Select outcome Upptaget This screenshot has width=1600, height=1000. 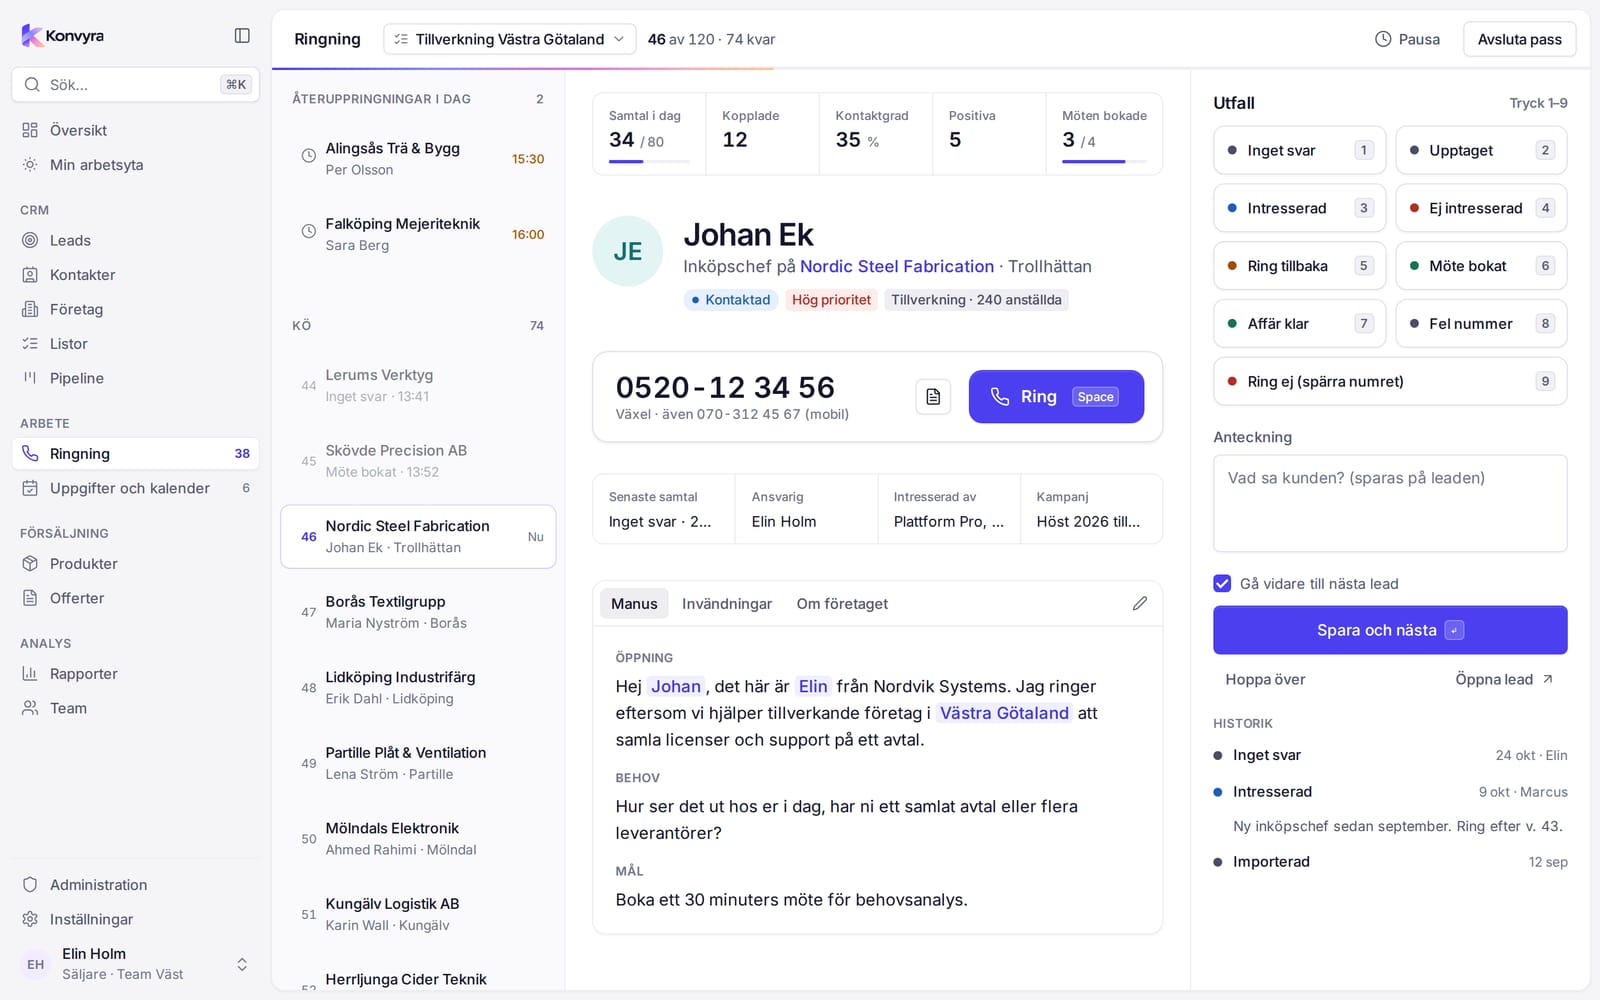(1481, 150)
